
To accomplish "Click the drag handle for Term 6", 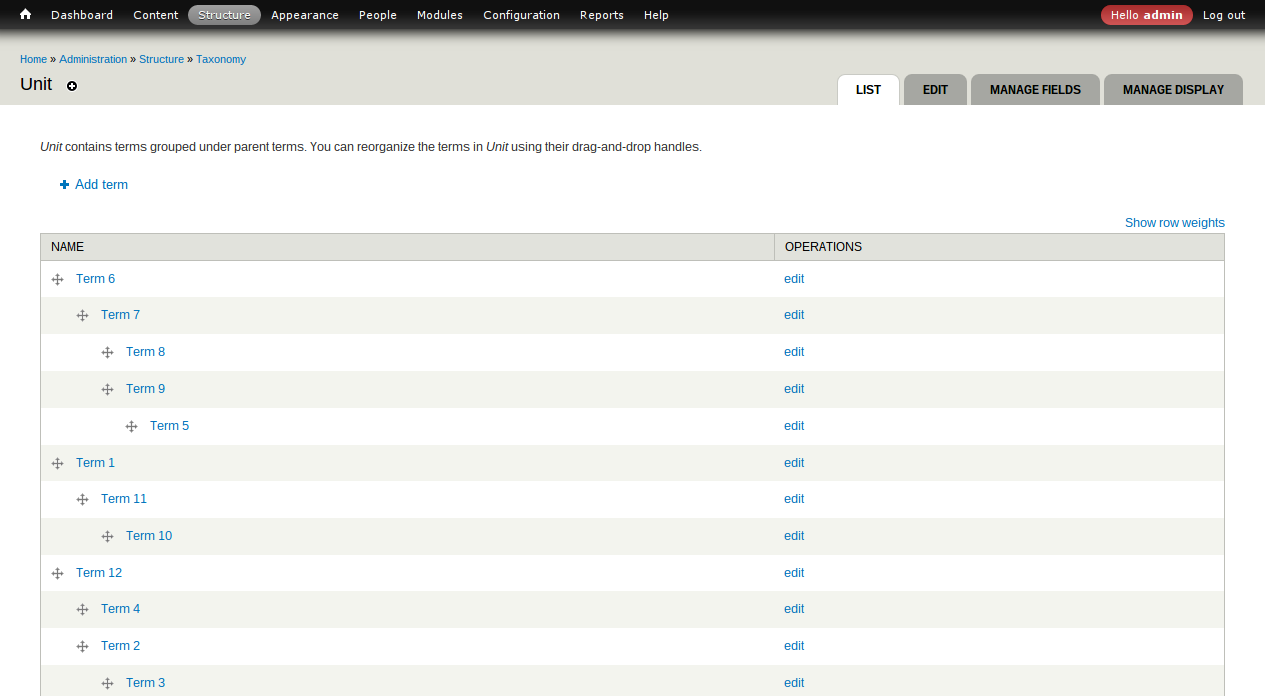I will coord(57,280).
